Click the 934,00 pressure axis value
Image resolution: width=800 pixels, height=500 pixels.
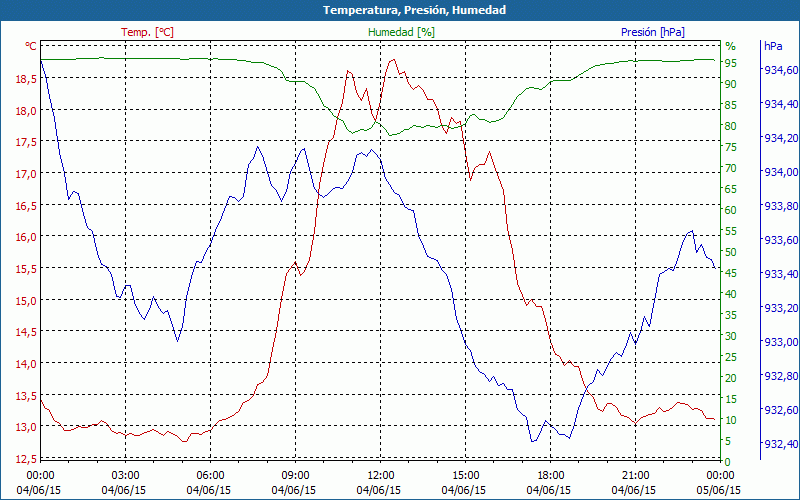(x=781, y=172)
